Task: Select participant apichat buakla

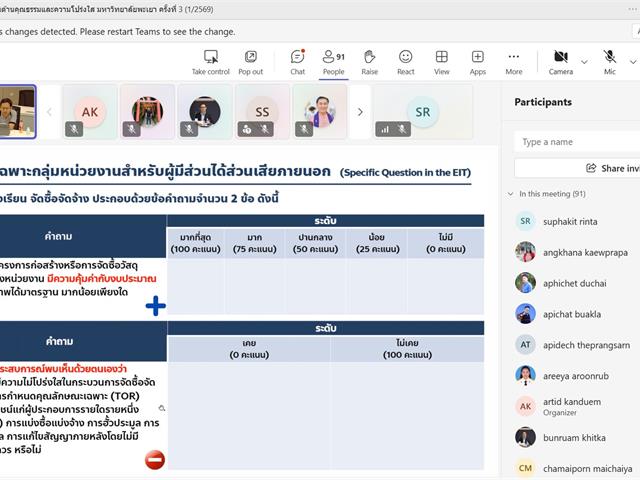Action: click(x=573, y=314)
